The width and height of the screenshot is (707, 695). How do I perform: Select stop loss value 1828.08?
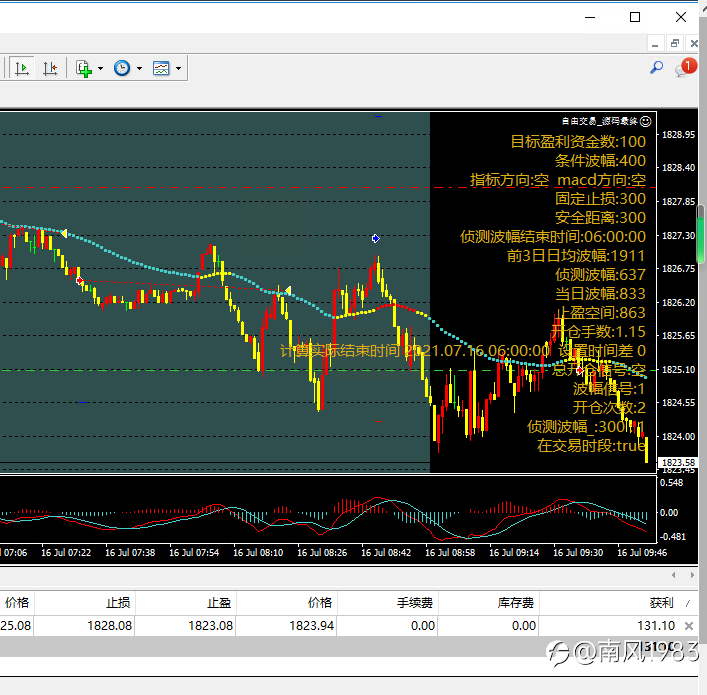pyautogui.click(x=110, y=626)
